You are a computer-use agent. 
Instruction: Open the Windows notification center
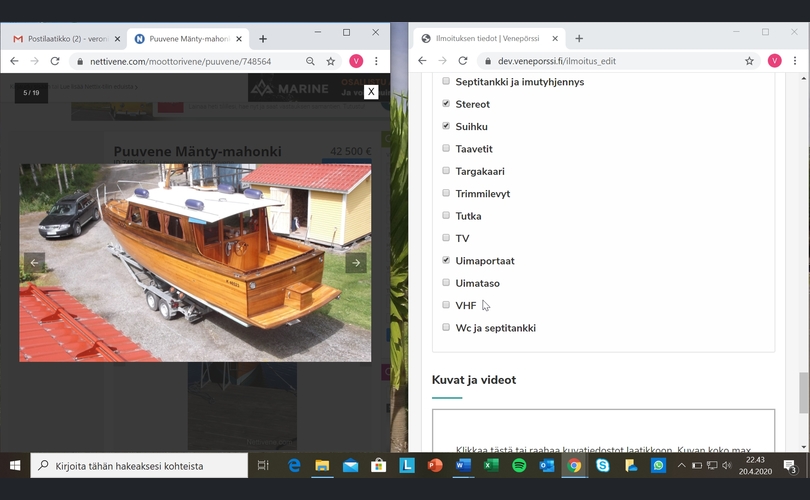(789, 466)
